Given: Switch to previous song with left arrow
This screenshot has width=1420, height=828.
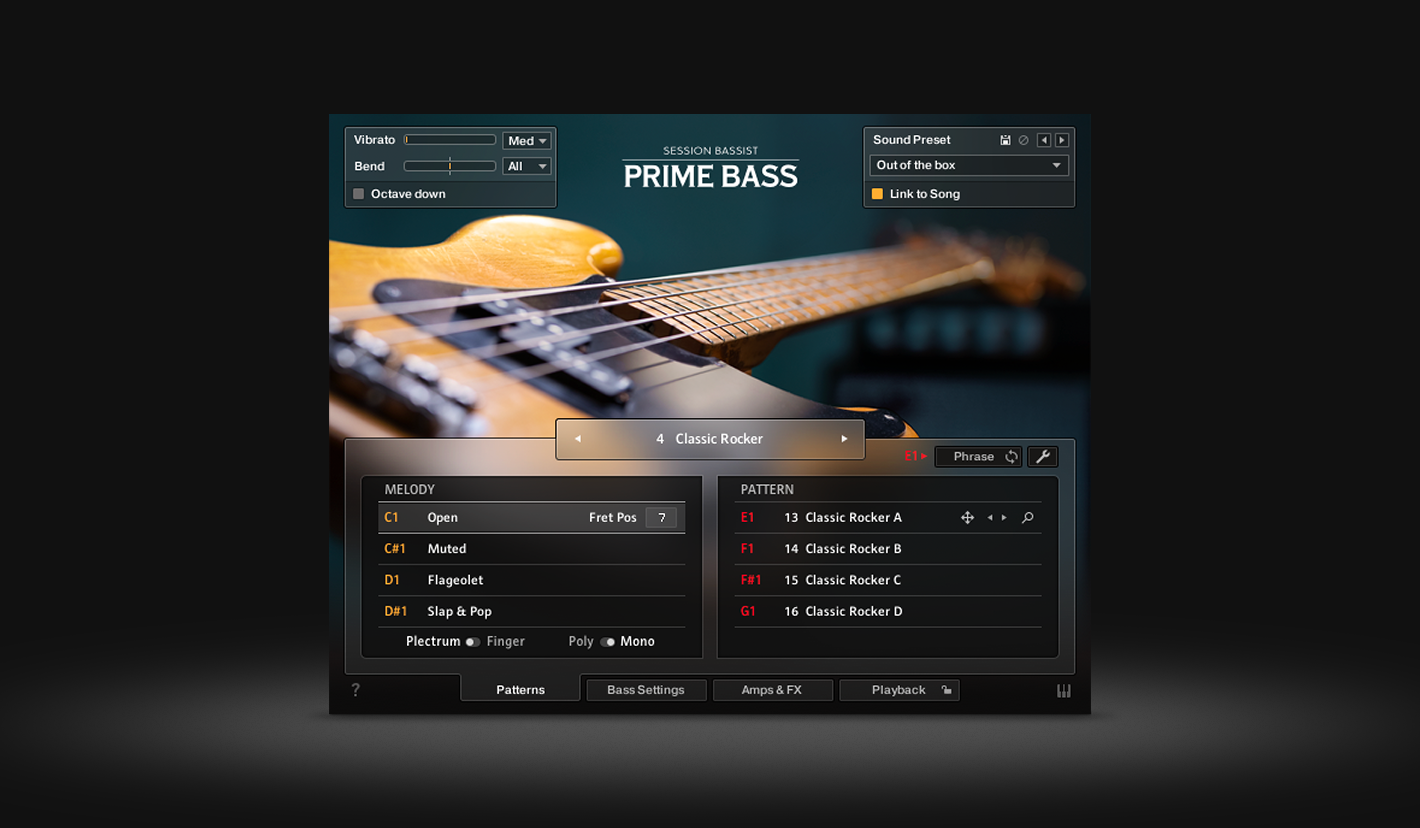Looking at the screenshot, I should 577,439.
